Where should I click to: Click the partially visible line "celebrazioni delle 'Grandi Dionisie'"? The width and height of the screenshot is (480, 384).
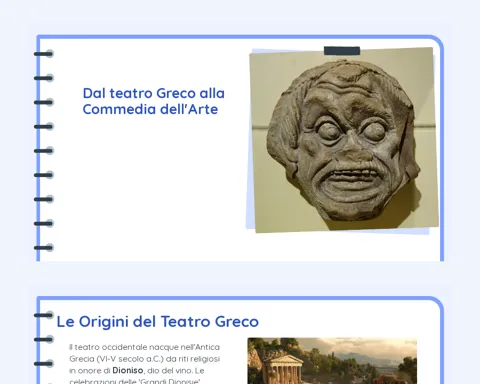click(x=135, y=381)
